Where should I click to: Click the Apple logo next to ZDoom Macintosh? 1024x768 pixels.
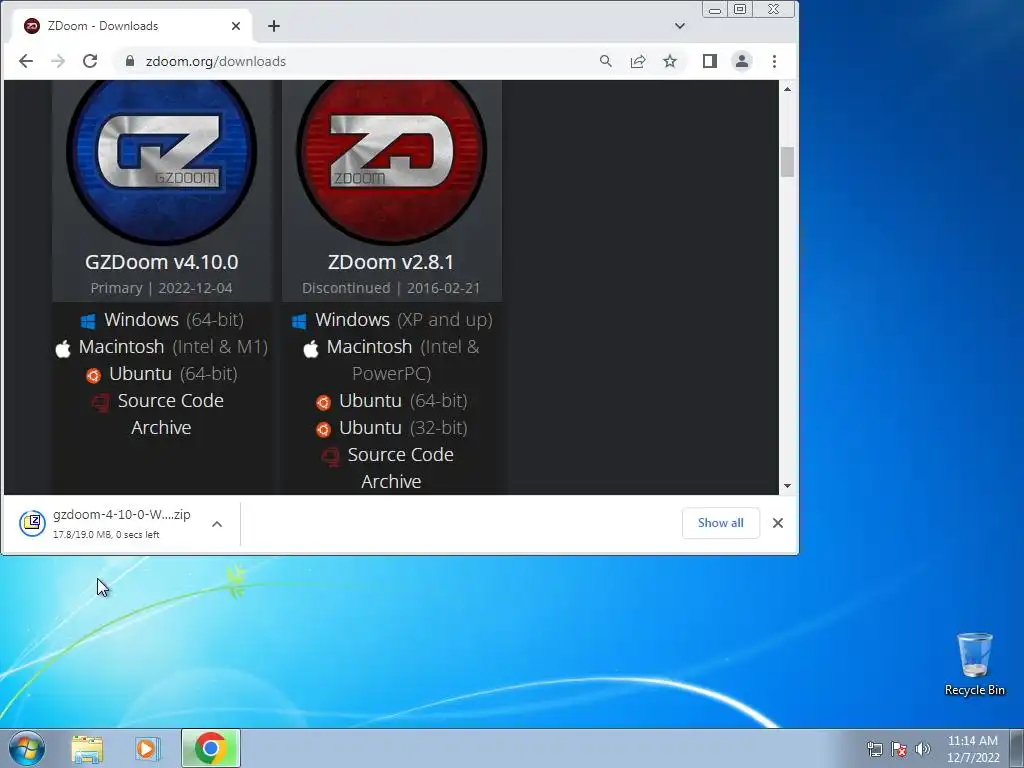tap(311, 349)
